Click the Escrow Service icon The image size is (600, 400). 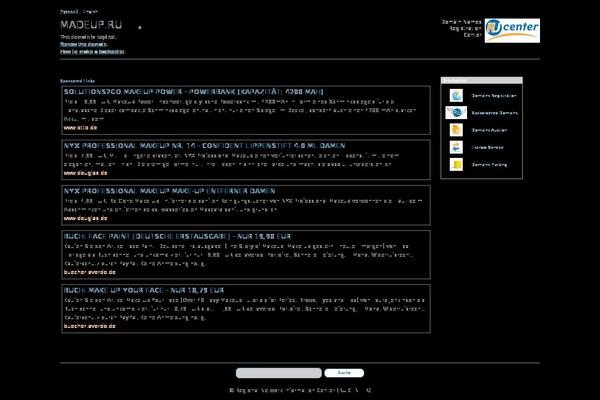pos(456,147)
